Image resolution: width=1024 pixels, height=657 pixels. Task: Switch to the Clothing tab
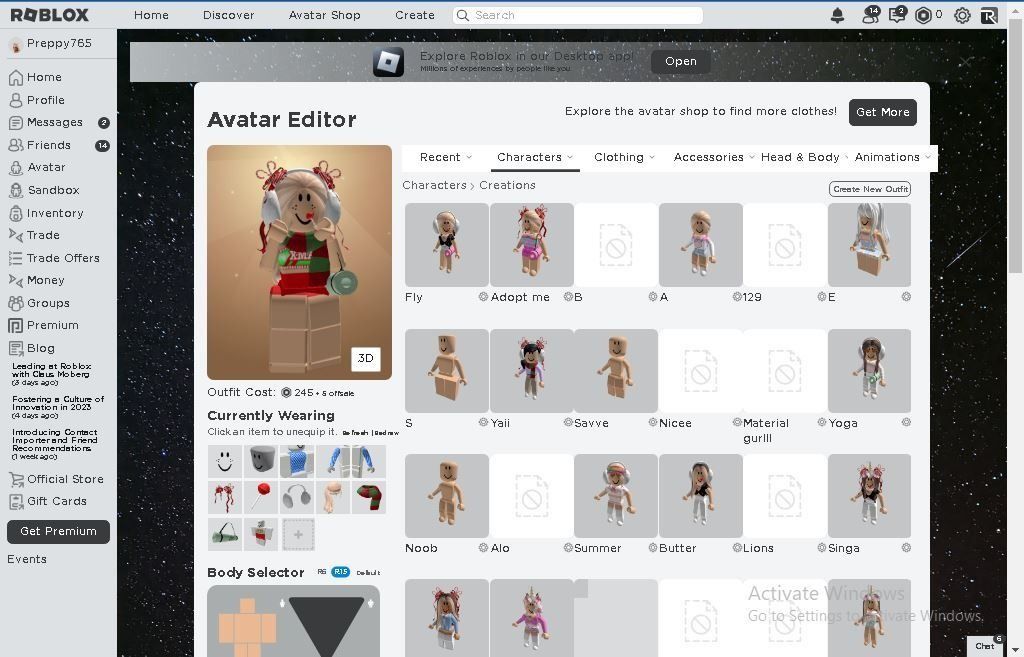pyautogui.click(x=622, y=157)
